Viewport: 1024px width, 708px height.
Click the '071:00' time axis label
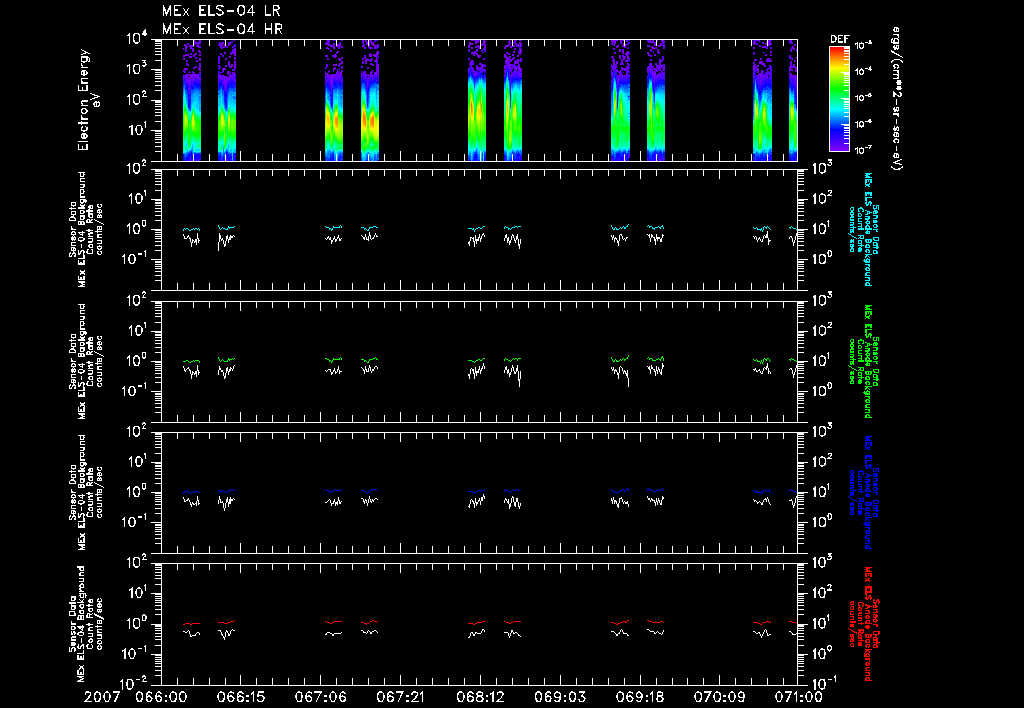click(x=797, y=697)
